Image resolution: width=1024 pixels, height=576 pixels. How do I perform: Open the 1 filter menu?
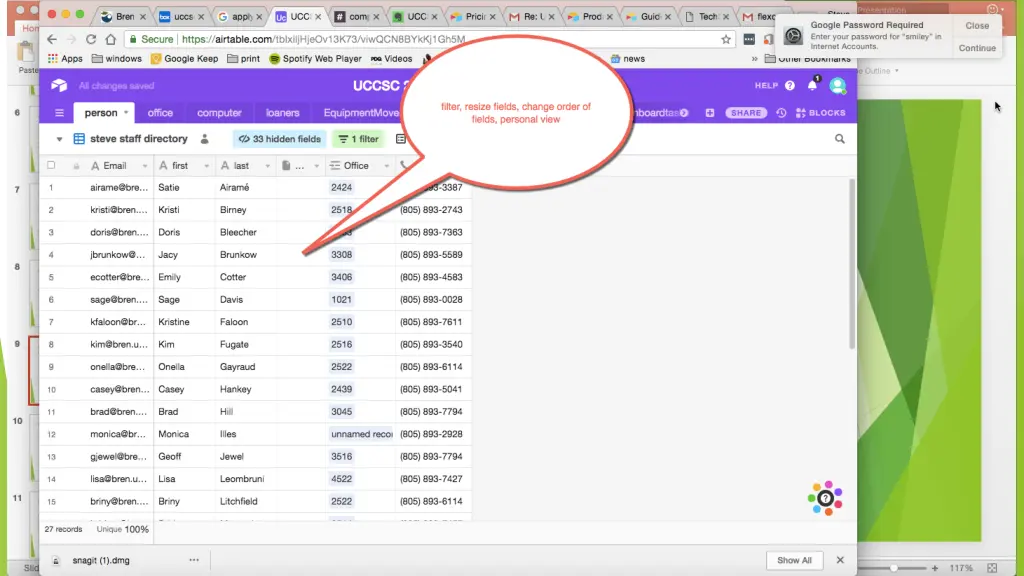pos(359,138)
